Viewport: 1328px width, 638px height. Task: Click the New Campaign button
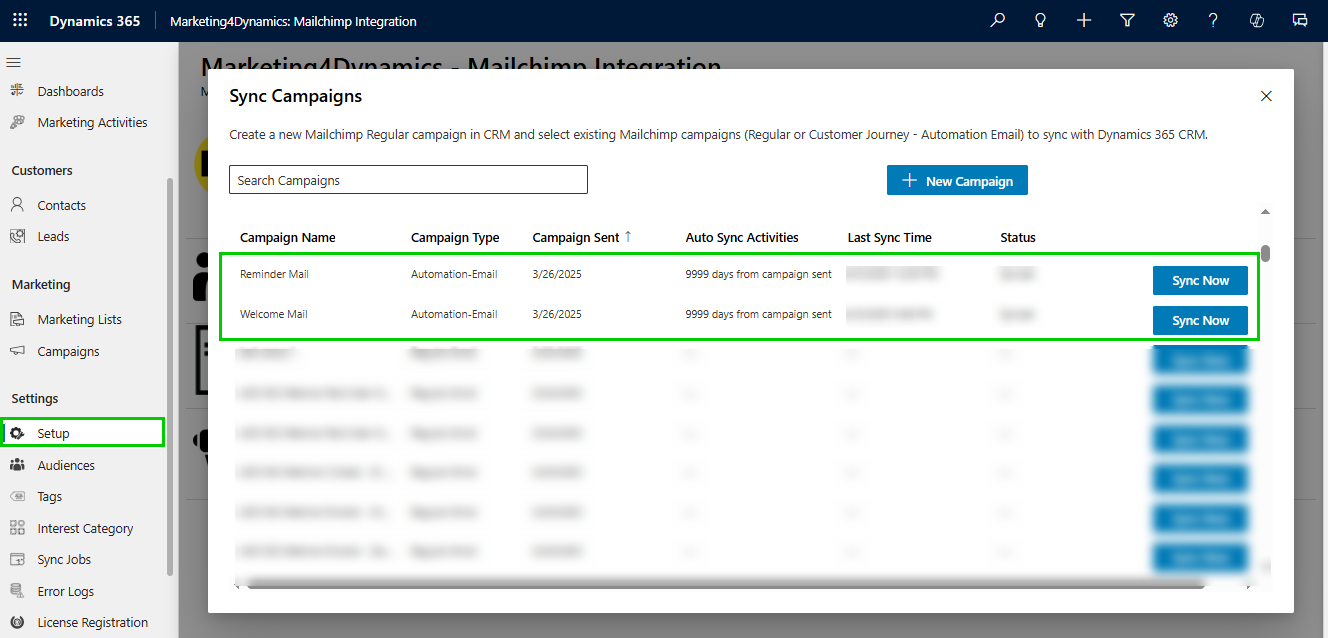956,180
